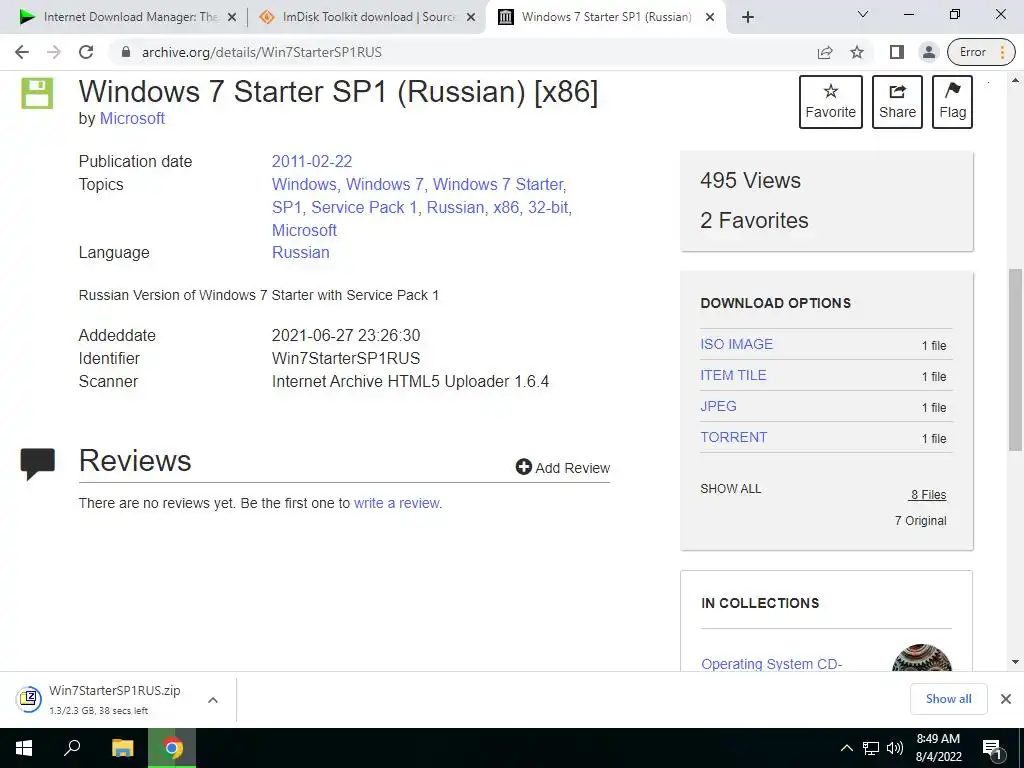Screen dimensions: 1024x768
Task: Expand the download item options chevron
Action: tap(212, 699)
